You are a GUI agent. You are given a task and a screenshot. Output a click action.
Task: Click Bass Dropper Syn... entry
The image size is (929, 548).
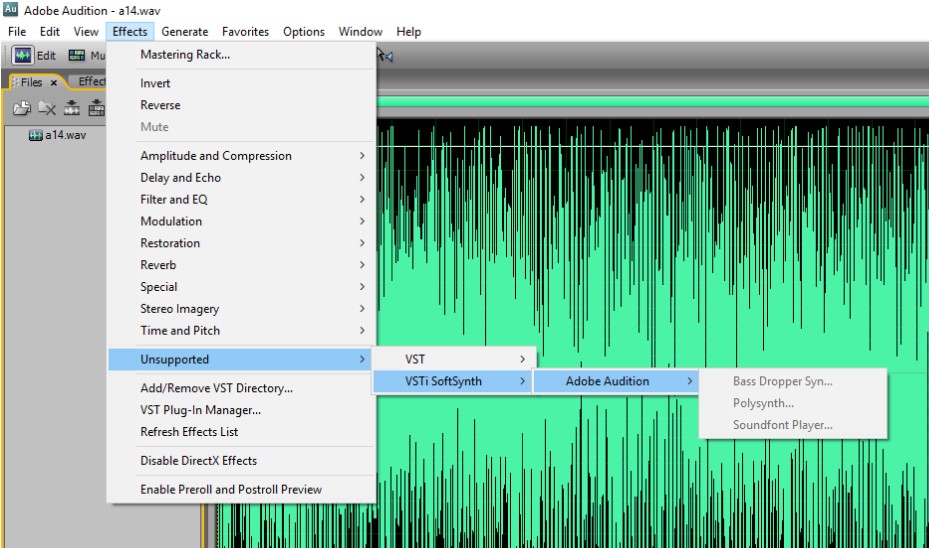(793, 381)
